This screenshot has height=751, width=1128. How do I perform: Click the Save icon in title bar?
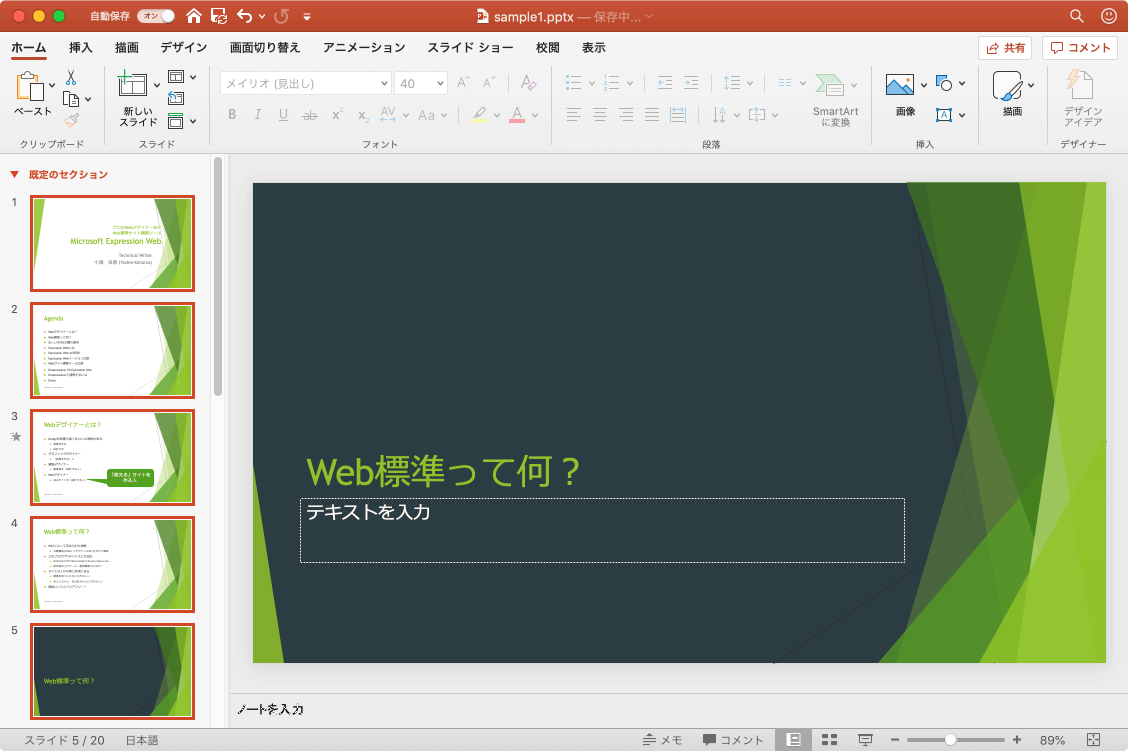pos(219,16)
